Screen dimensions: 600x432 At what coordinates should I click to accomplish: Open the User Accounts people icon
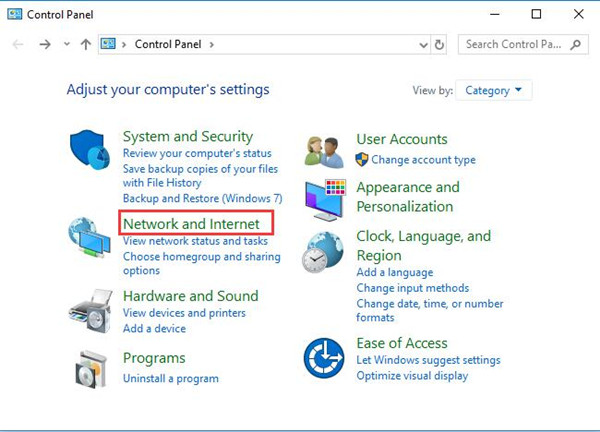324,152
